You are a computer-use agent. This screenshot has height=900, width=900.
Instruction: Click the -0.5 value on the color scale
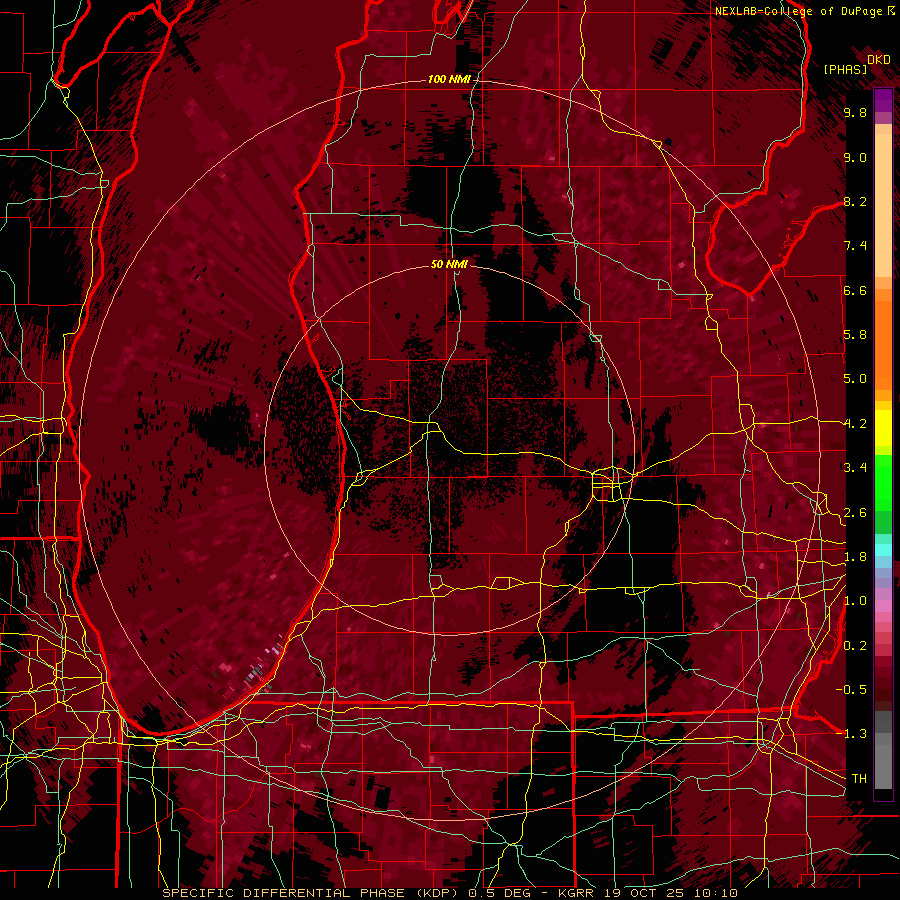pos(851,690)
